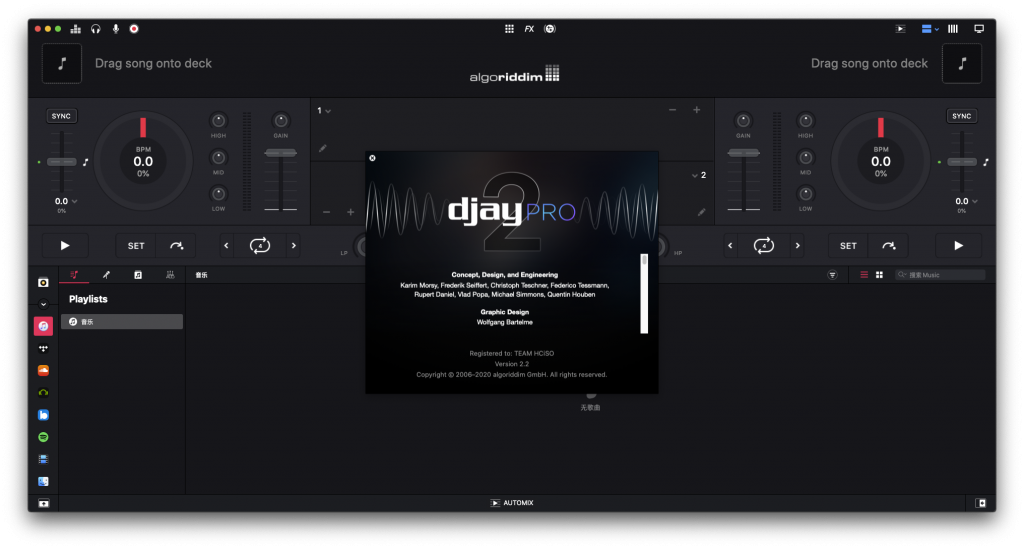
Task: Double loop length on right deck
Action: coord(797,245)
